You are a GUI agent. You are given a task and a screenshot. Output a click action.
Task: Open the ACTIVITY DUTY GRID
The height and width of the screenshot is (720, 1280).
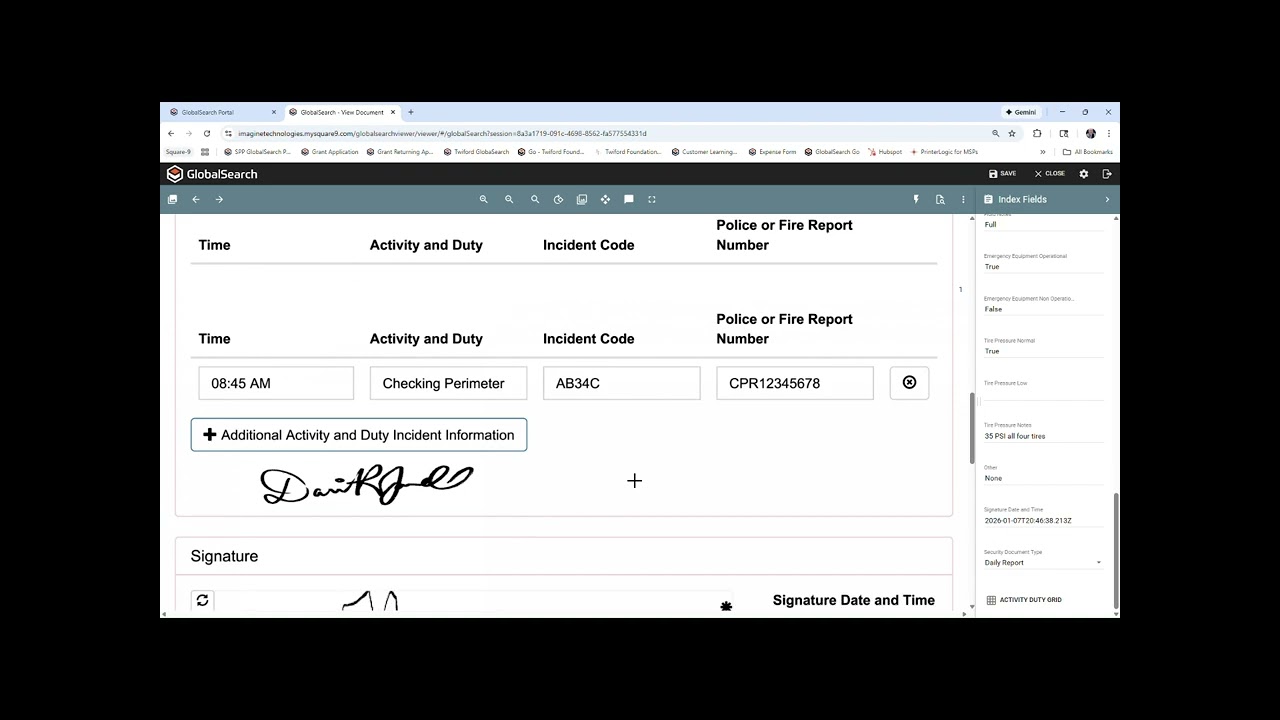pyautogui.click(x=1024, y=600)
